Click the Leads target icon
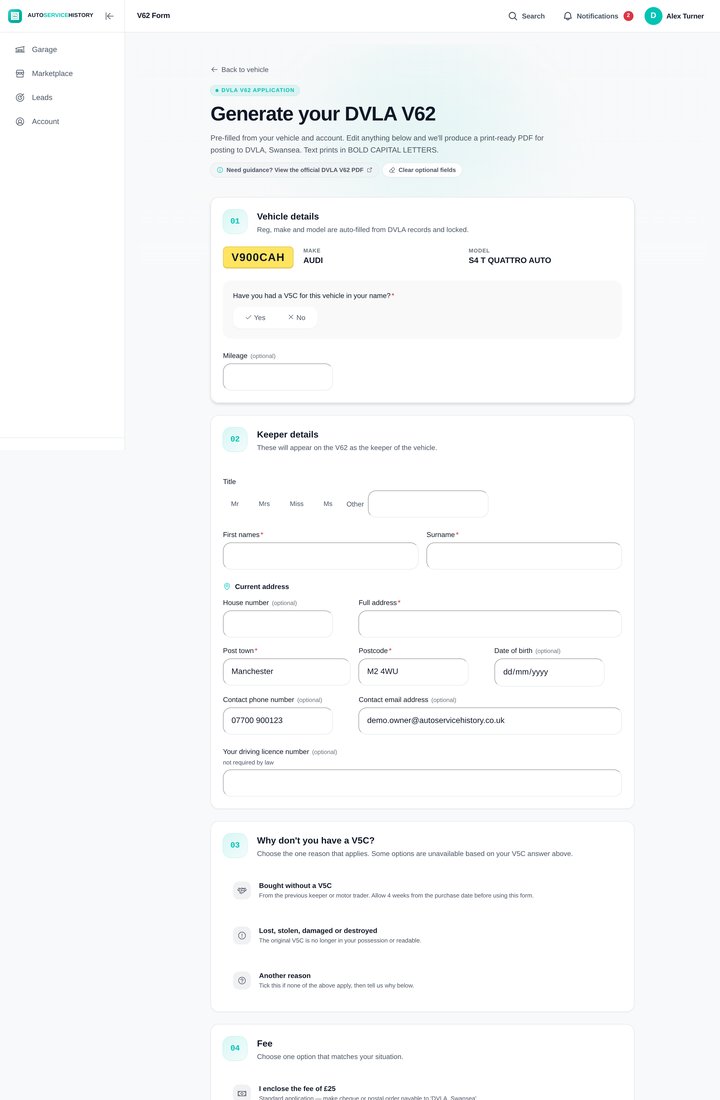The width and height of the screenshot is (720, 1100). (20, 98)
